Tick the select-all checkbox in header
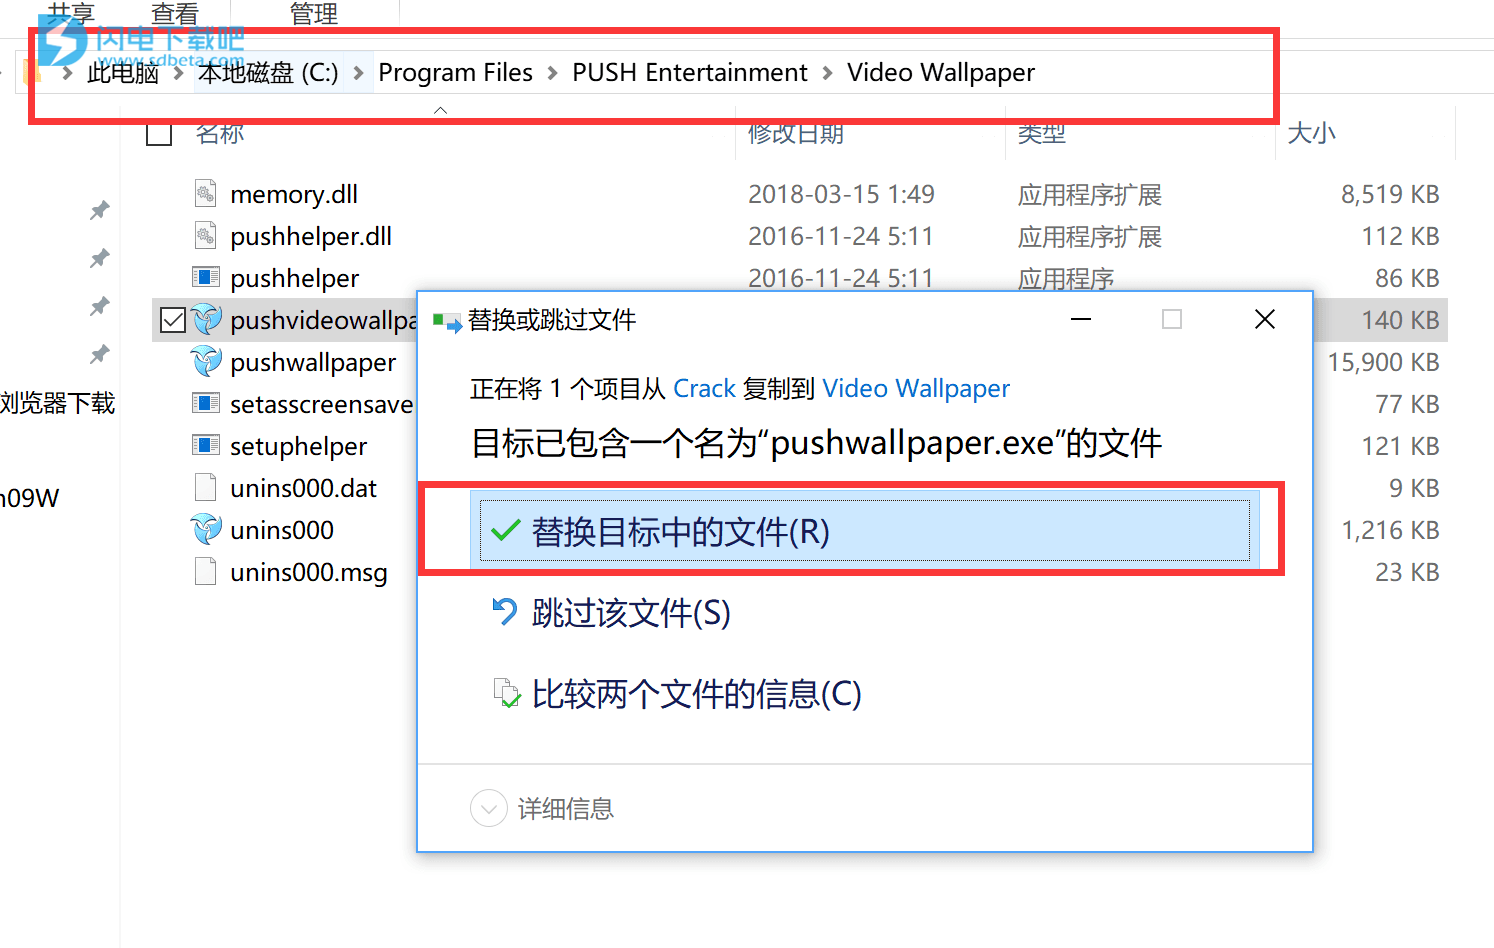 pyautogui.click(x=159, y=133)
